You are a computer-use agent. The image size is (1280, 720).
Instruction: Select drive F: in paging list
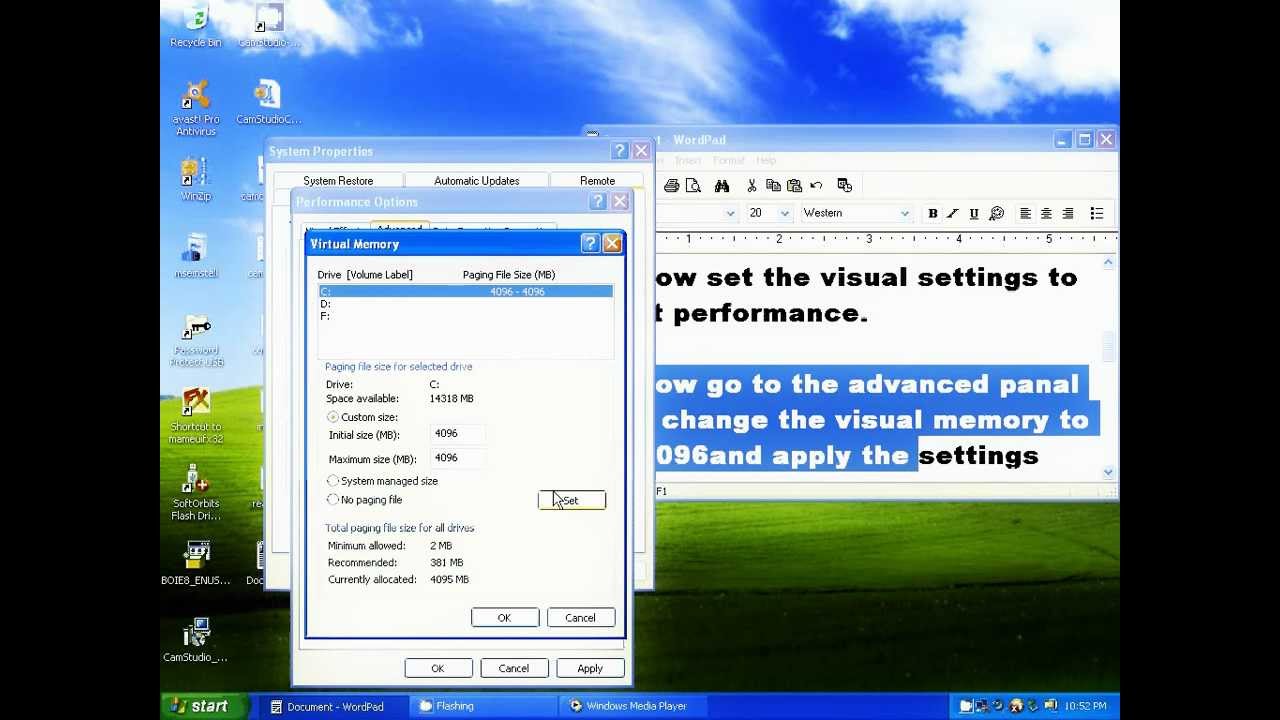pos(466,316)
